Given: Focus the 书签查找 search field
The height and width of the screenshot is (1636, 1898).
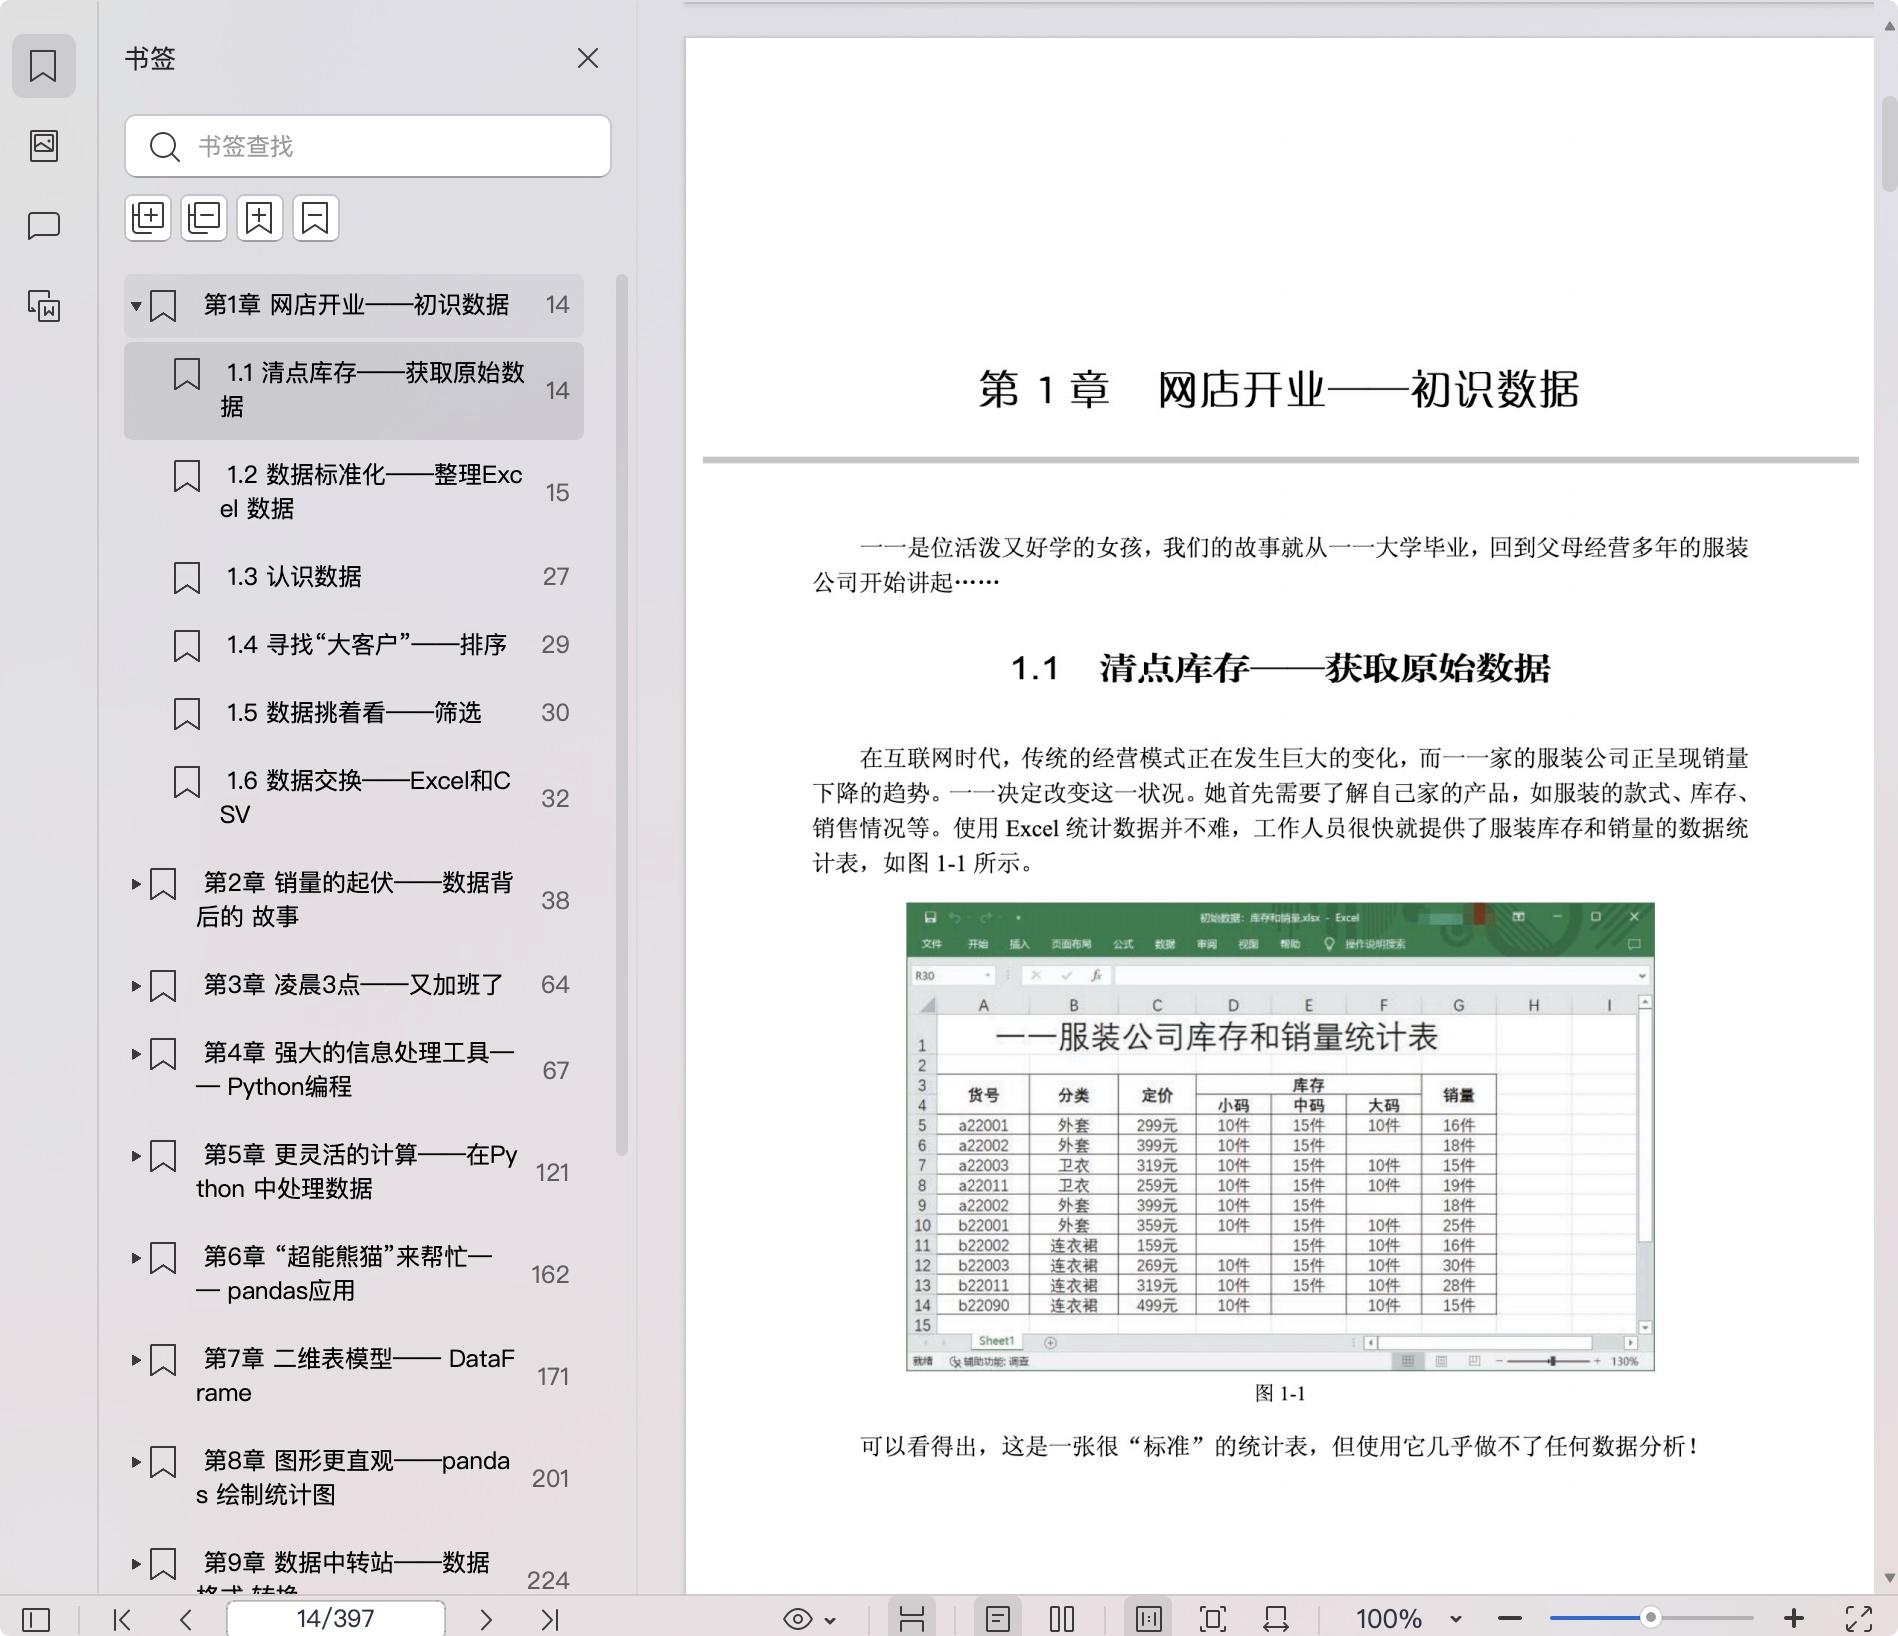Looking at the screenshot, I should tap(368, 146).
